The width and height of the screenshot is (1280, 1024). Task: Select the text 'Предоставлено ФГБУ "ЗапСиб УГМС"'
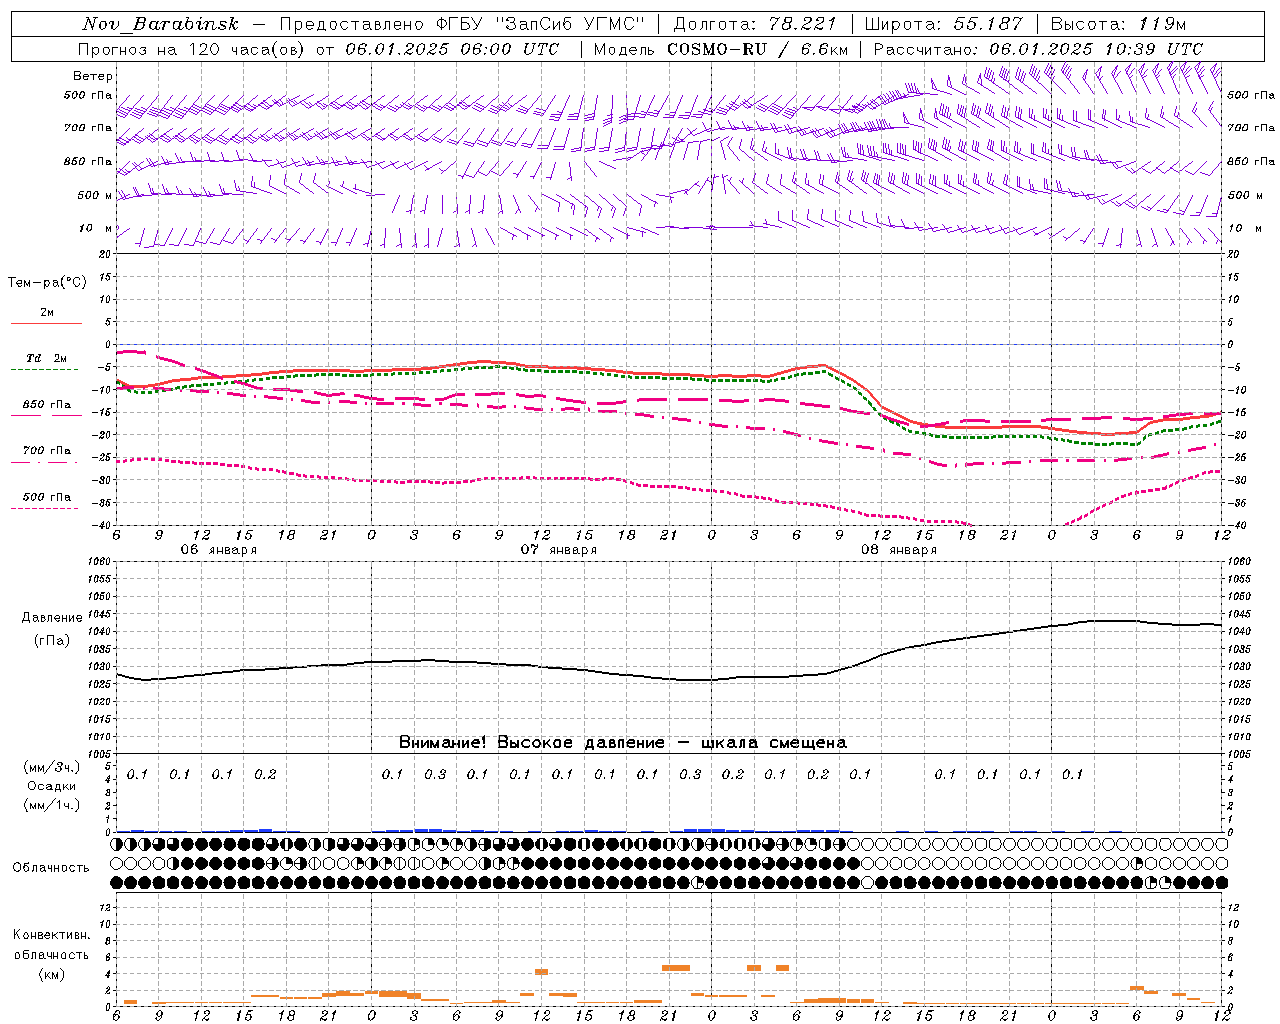462,24
